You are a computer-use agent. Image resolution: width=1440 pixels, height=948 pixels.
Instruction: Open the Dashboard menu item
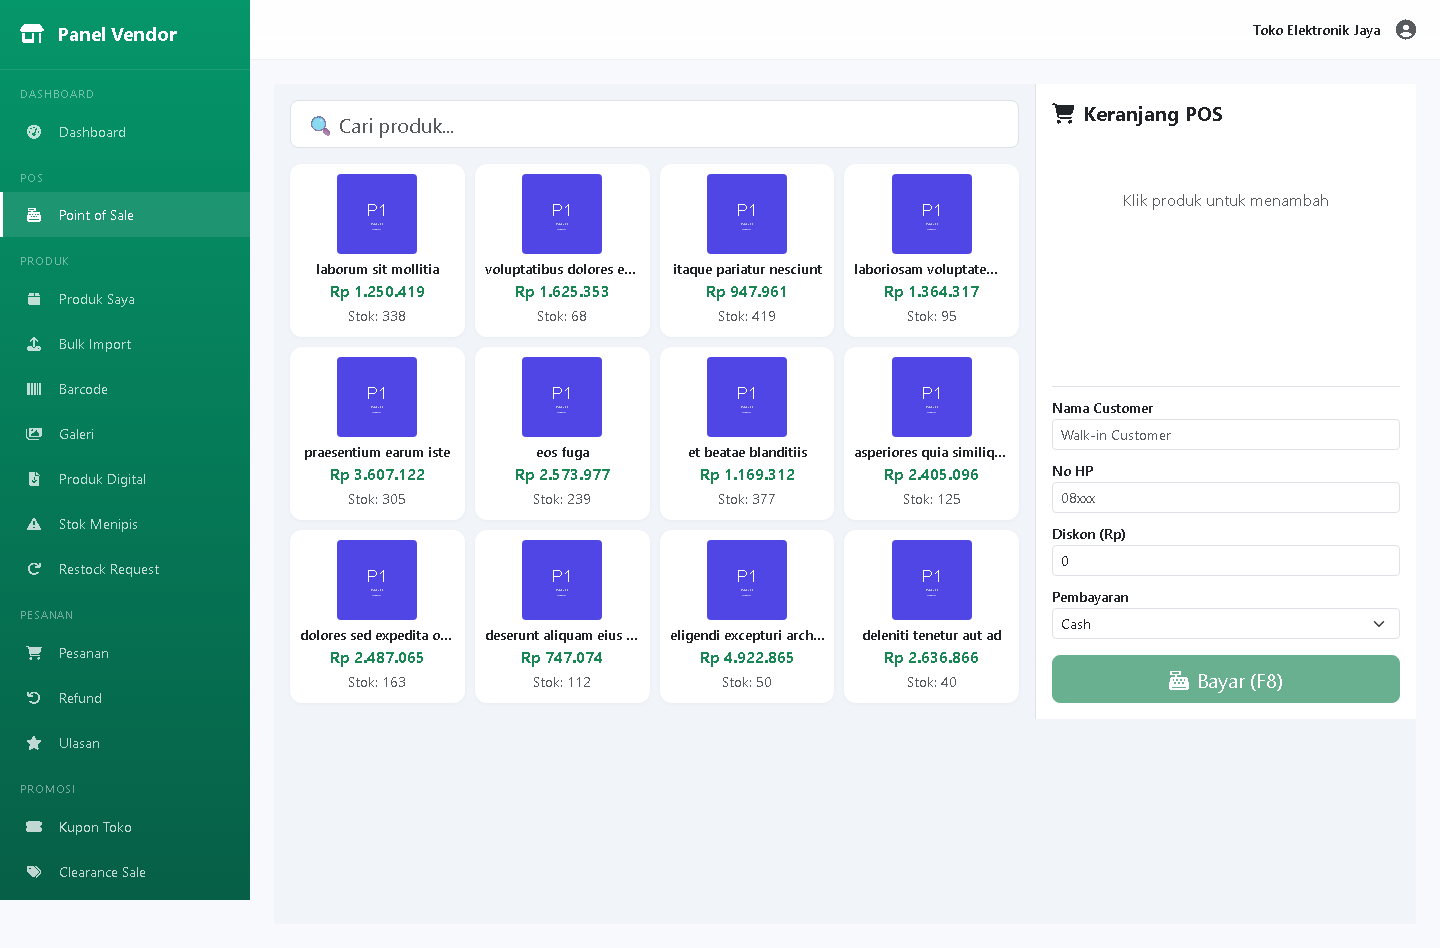click(125, 132)
